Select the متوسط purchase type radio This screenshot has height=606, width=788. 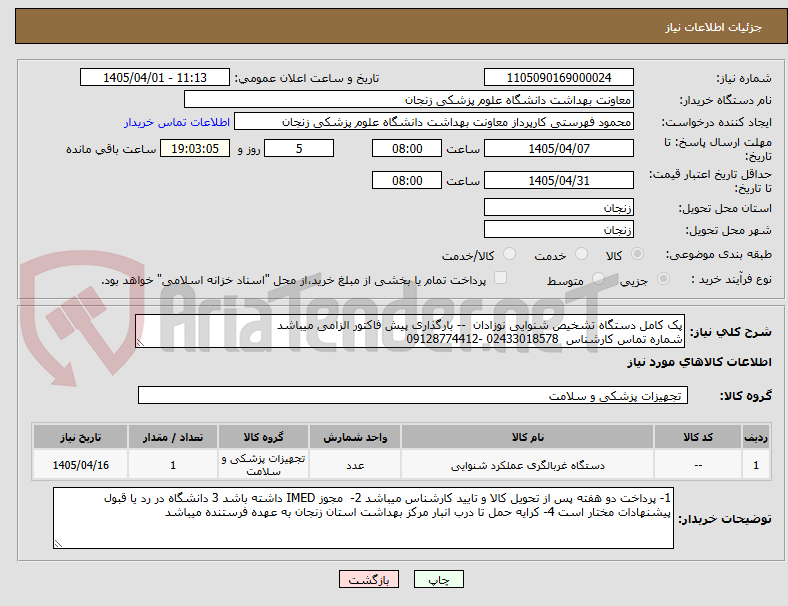598,279
